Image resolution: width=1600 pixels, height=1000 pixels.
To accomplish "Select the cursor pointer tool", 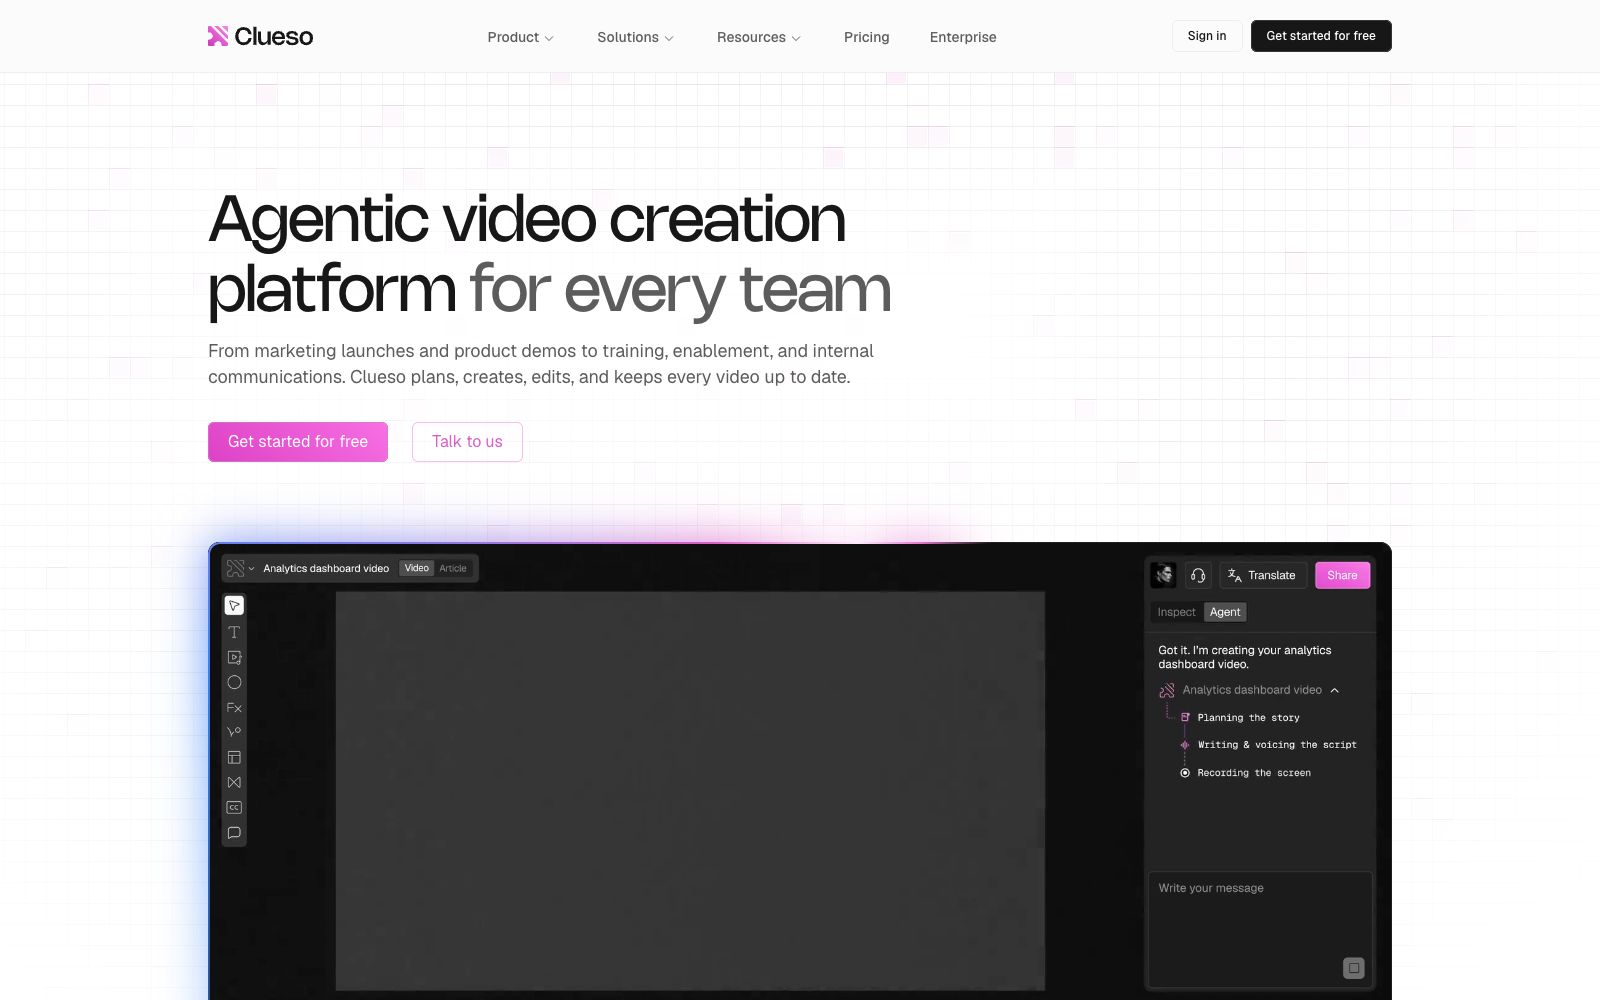I will click(234, 606).
